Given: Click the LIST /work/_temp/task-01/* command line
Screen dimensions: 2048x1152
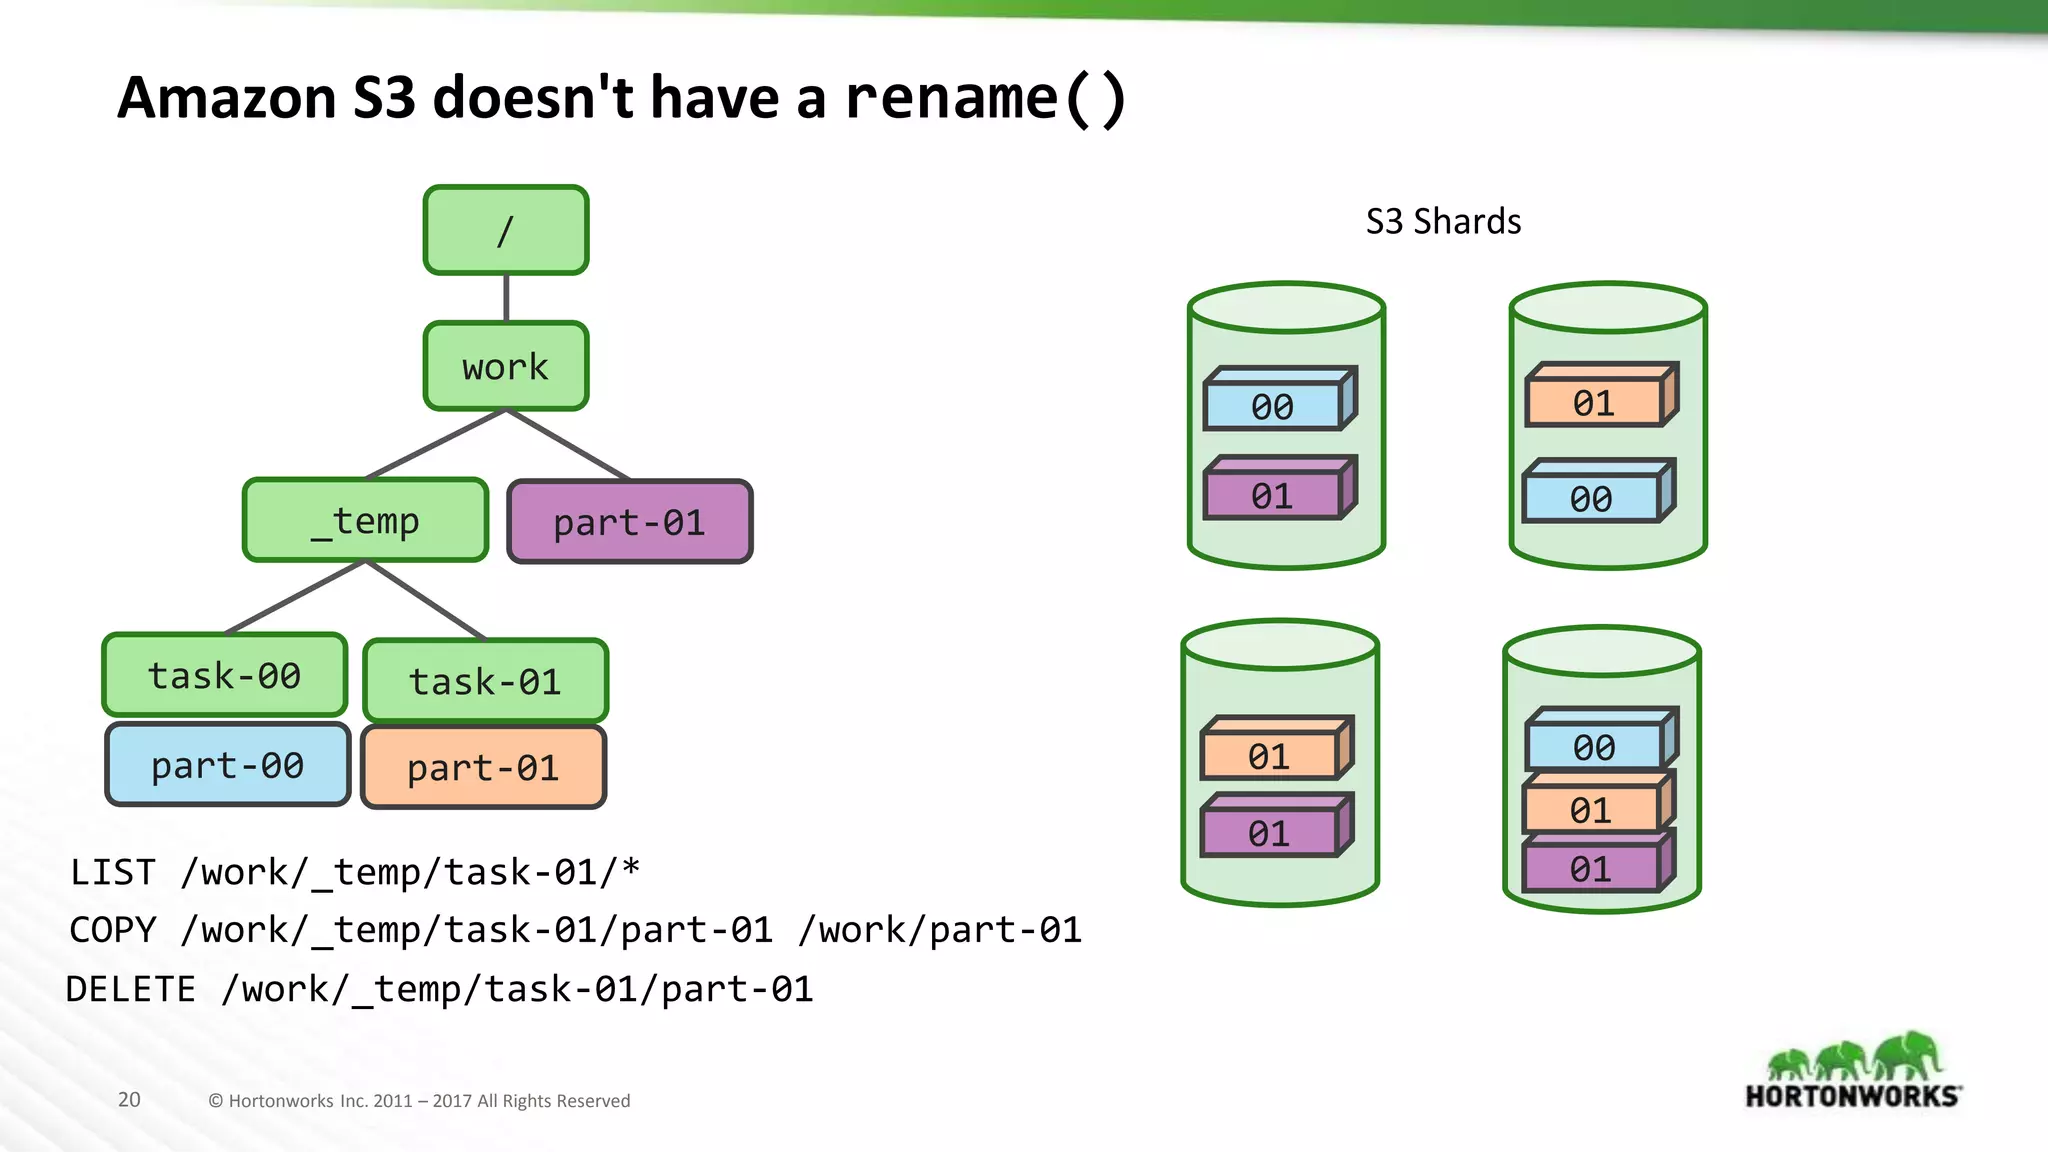Looking at the screenshot, I should point(355,872).
